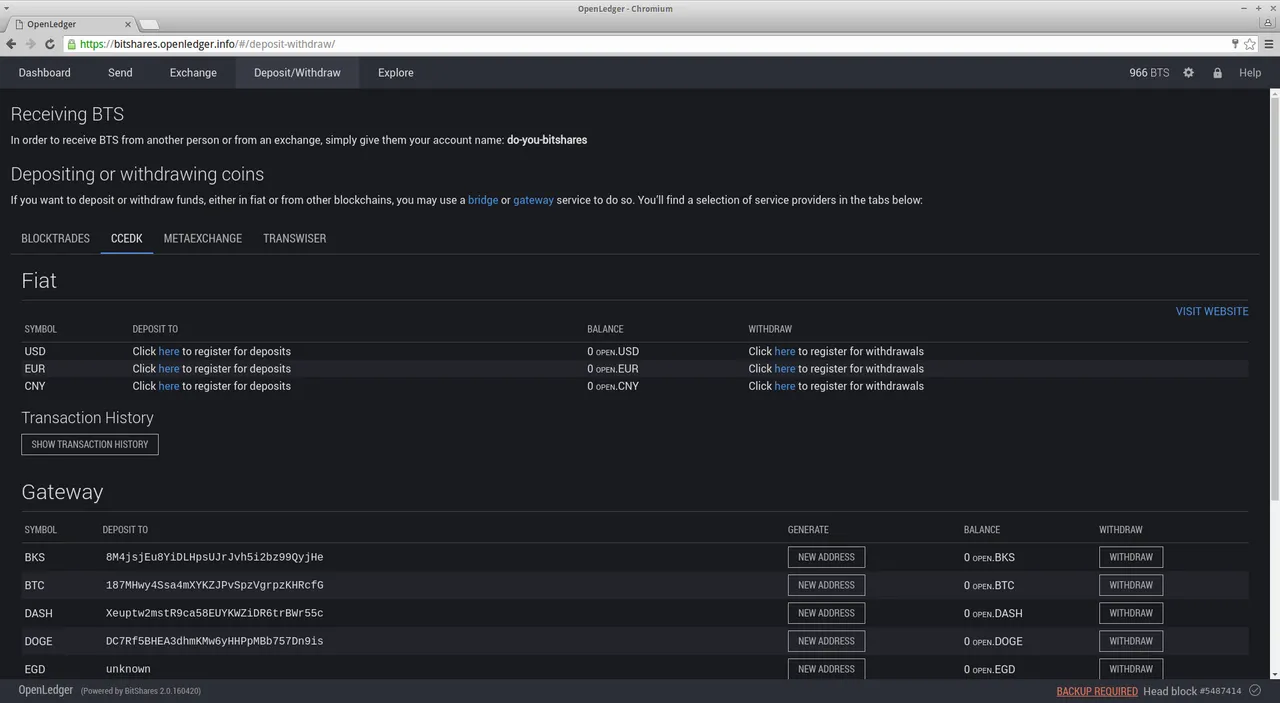Open the Explore menu item
Viewport: 1280px width, 703px height.
tap(396, 73)
